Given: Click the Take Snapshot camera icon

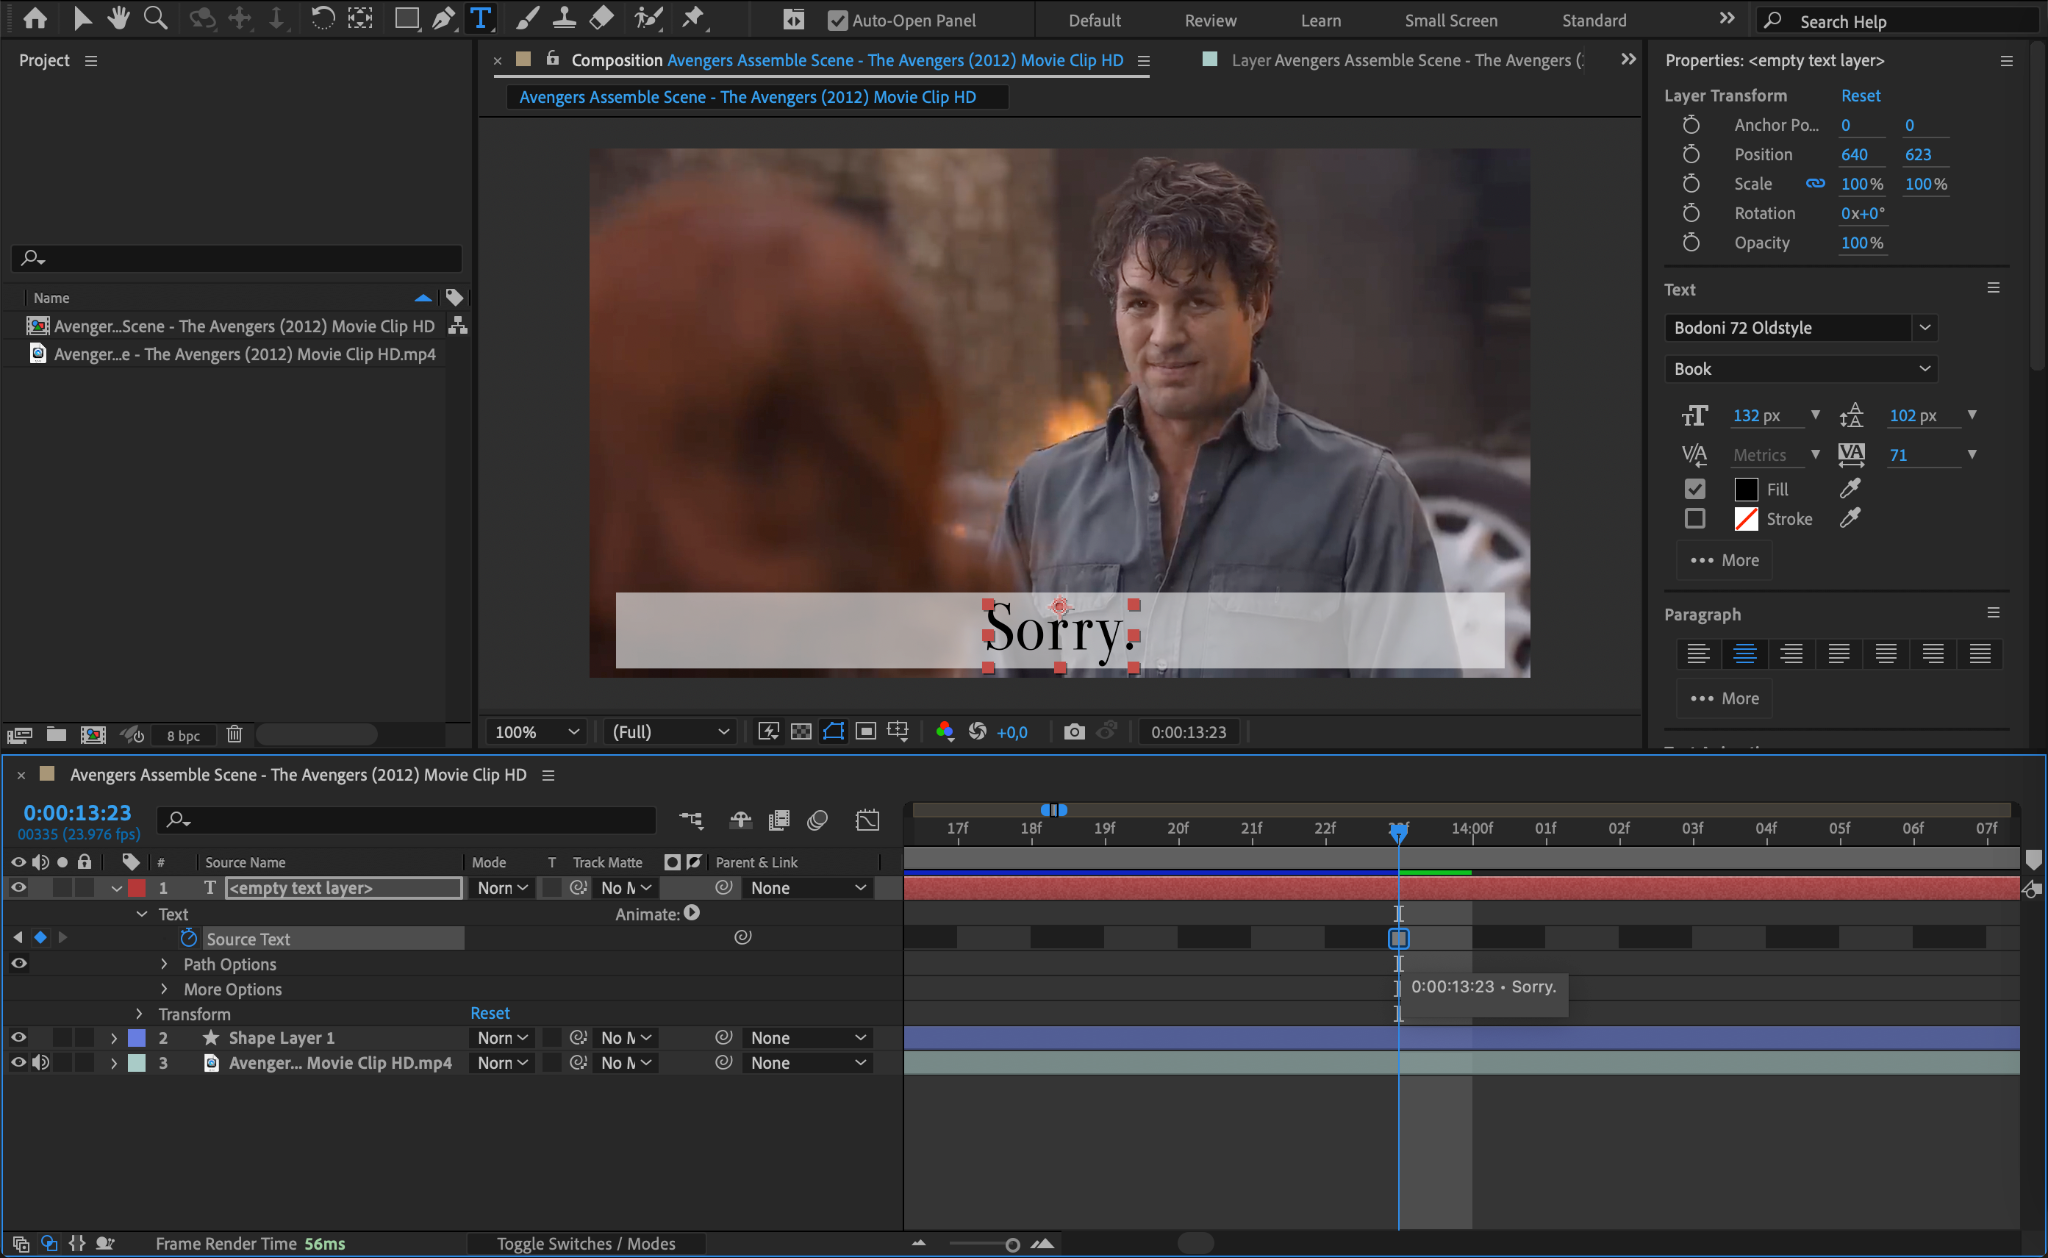Looking at the screenshot, I should [1074, 732].
